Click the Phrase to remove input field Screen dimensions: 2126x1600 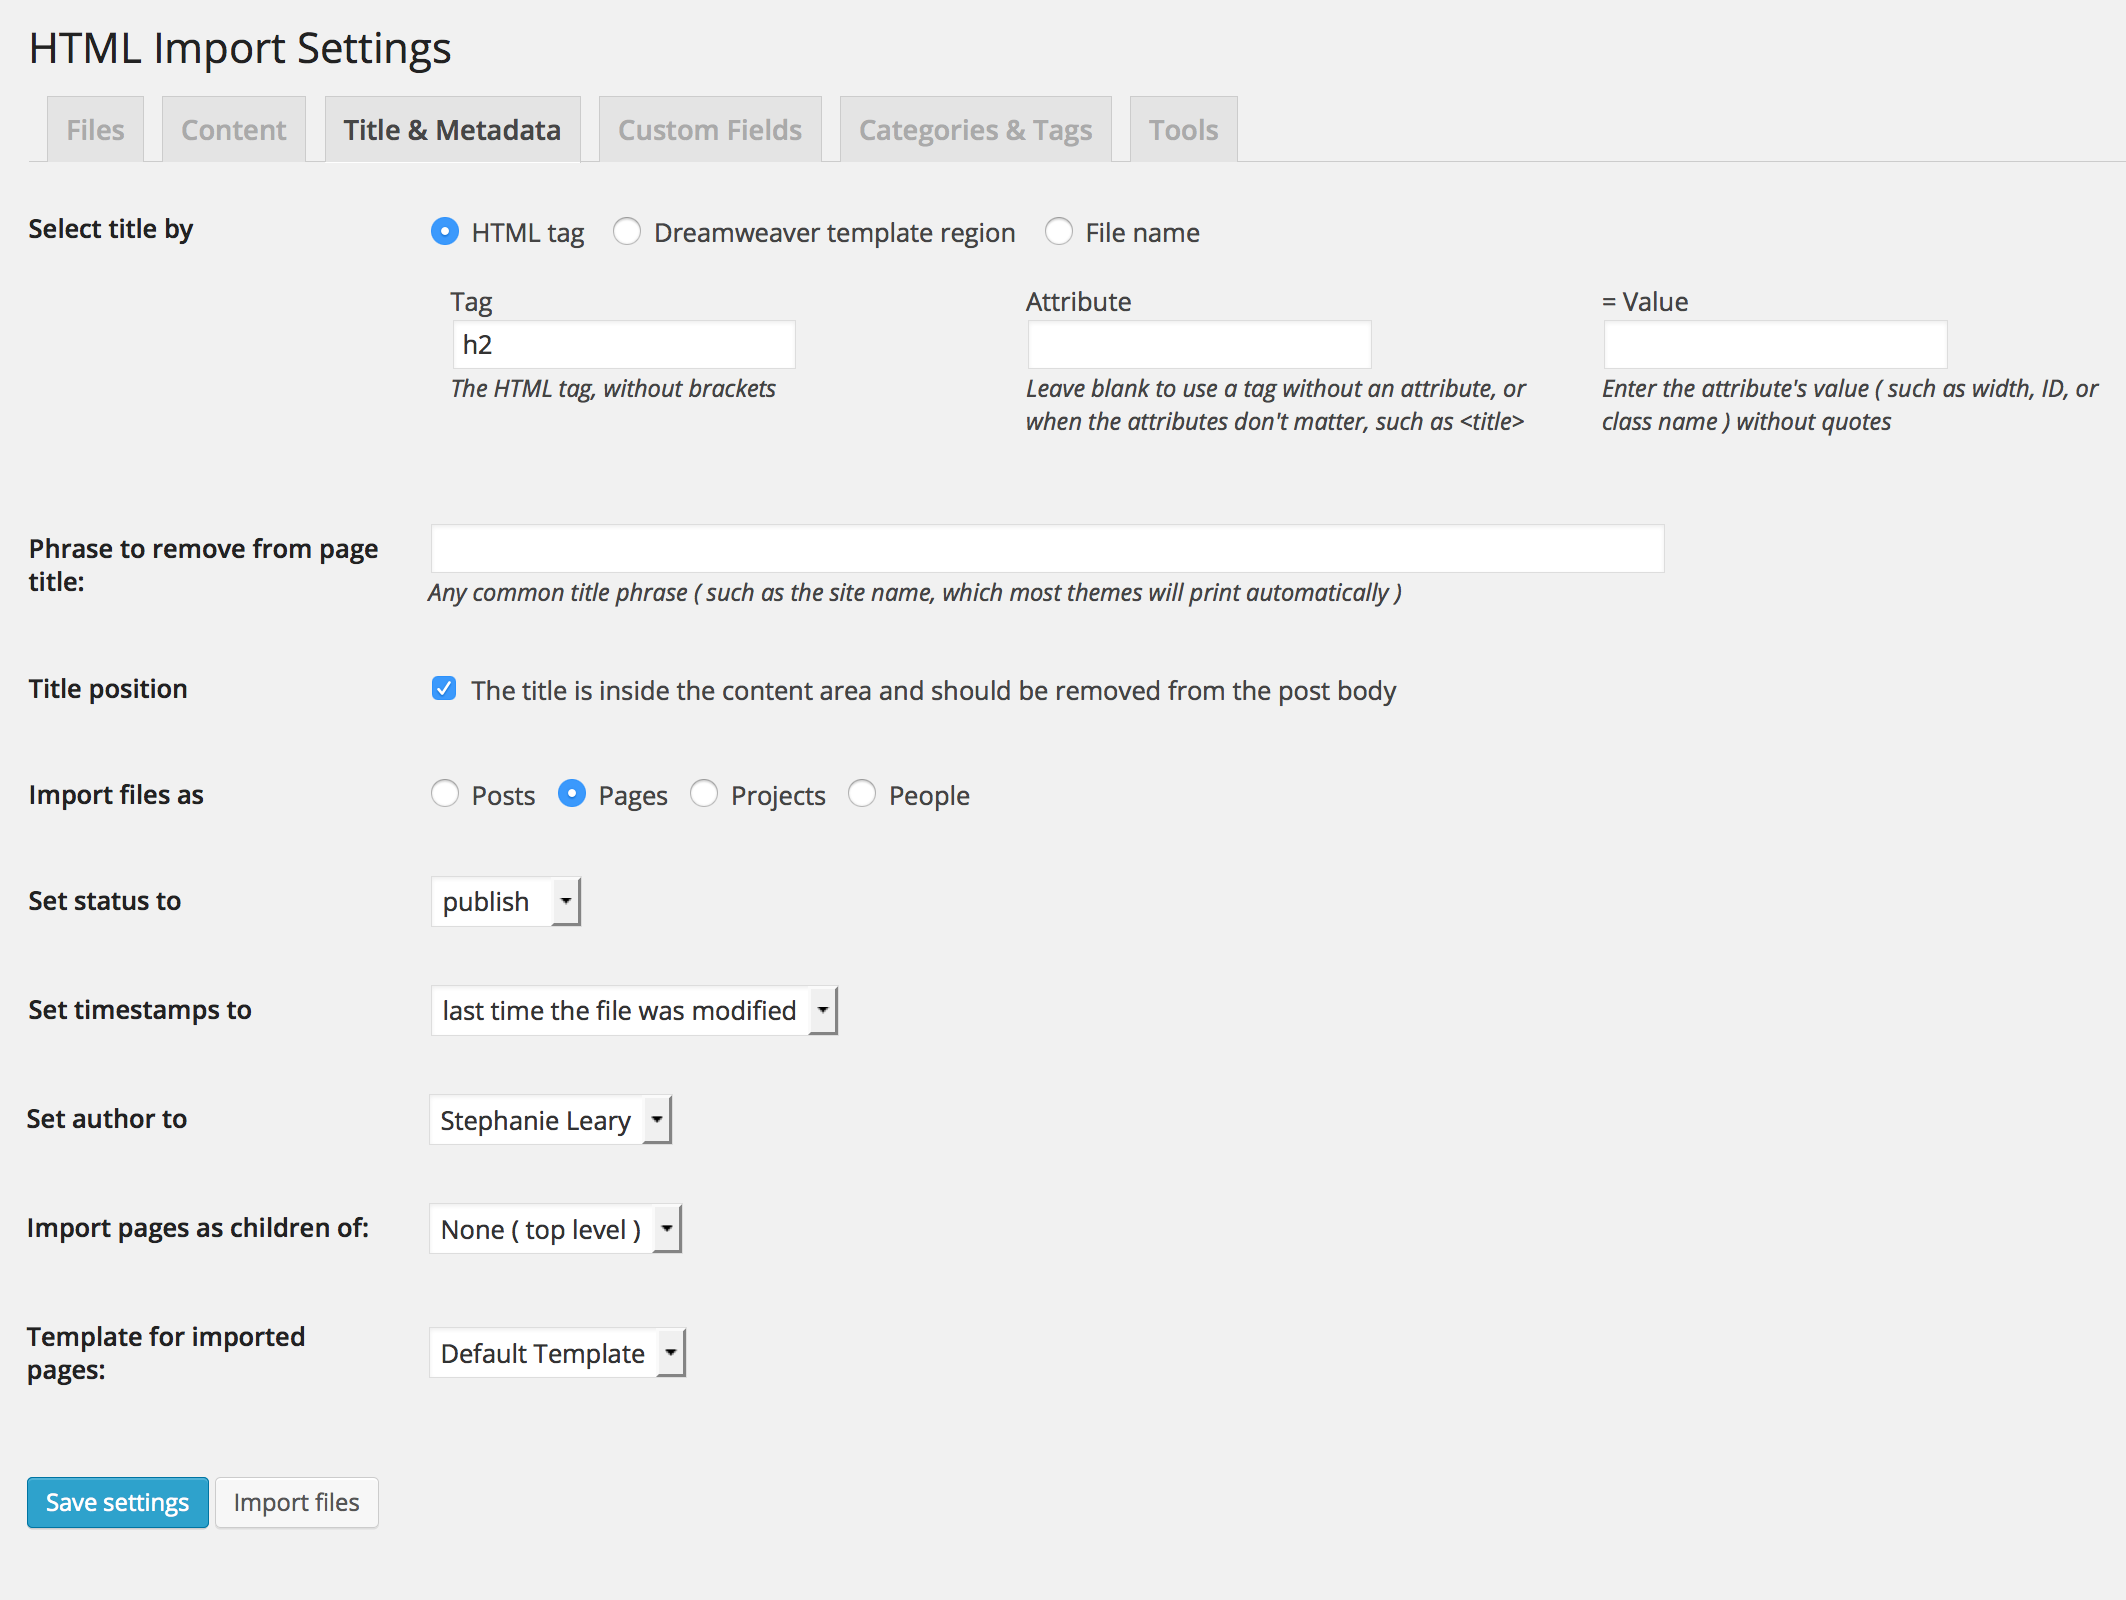[x=1045, y=546]
